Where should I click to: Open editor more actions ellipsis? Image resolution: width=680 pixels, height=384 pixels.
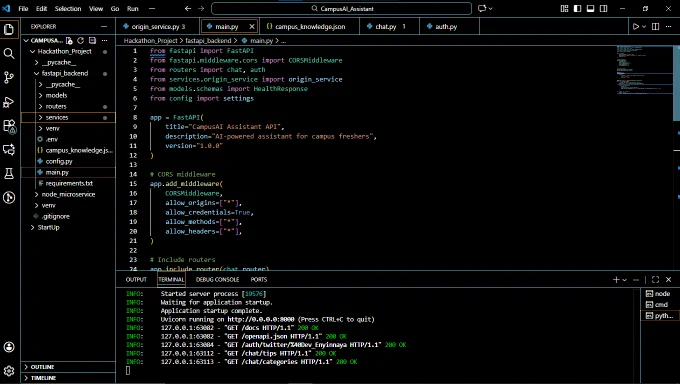pos(668,26)
